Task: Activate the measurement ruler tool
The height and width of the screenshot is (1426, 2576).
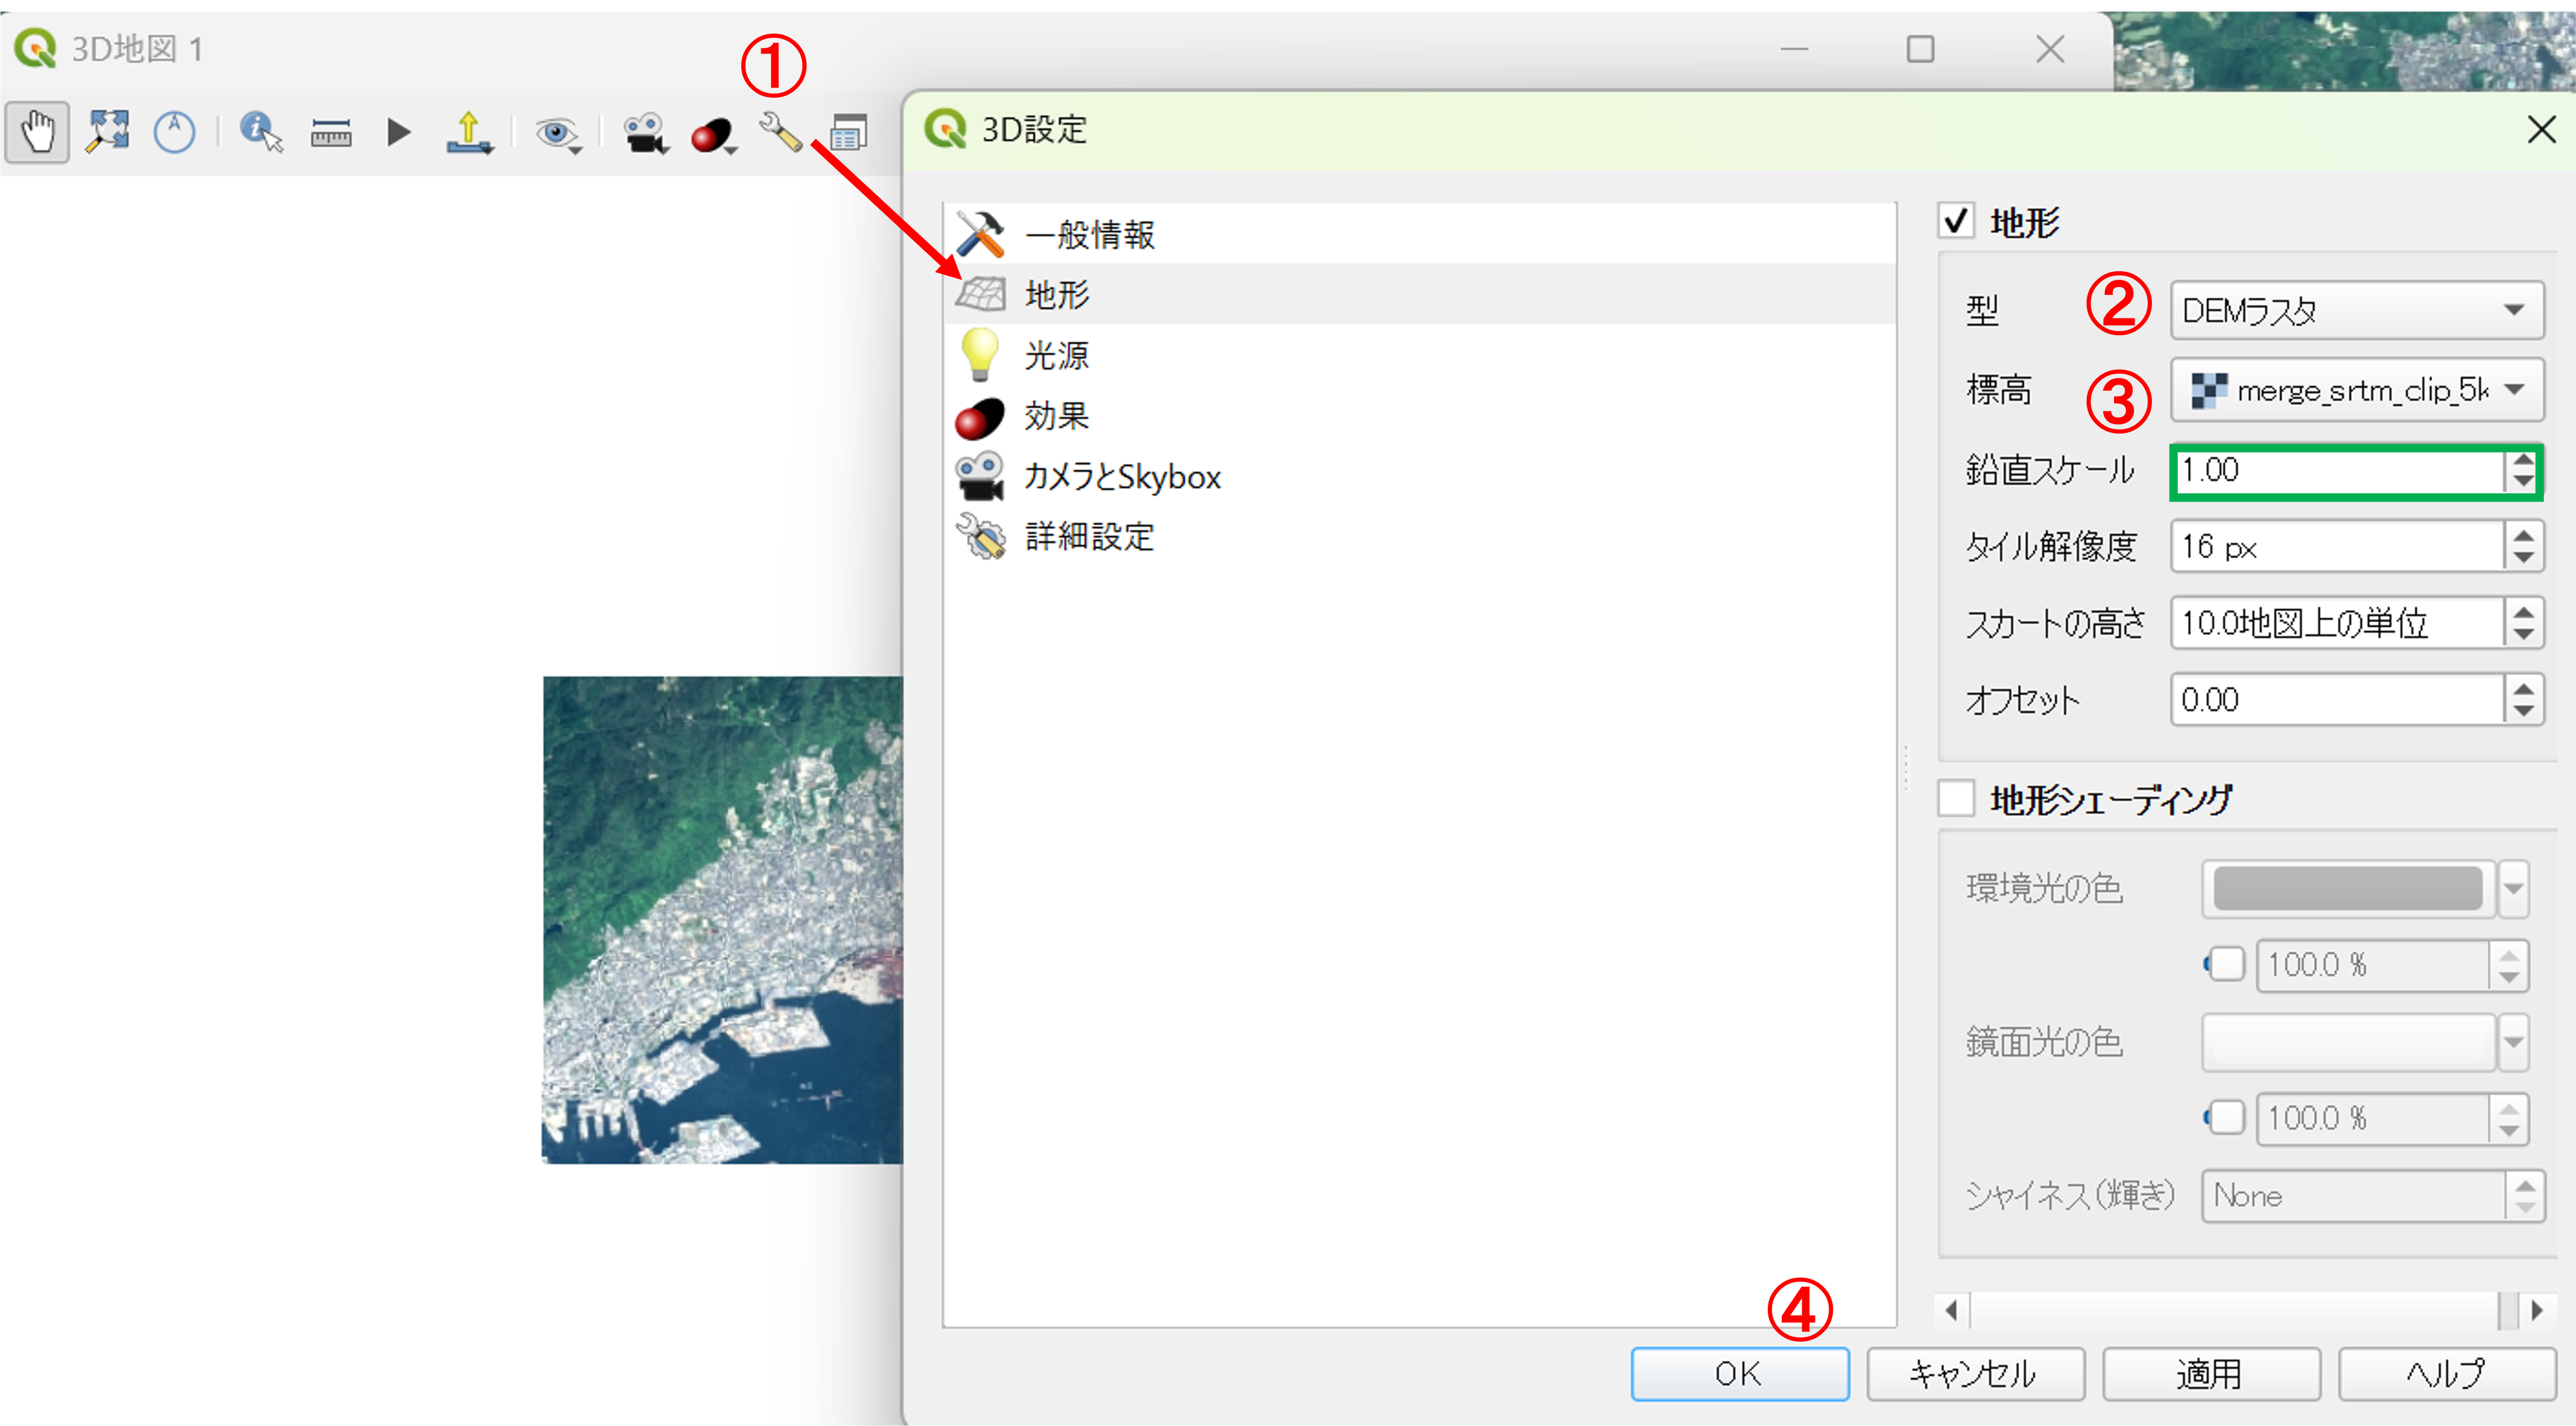Action: coord(330,132)
